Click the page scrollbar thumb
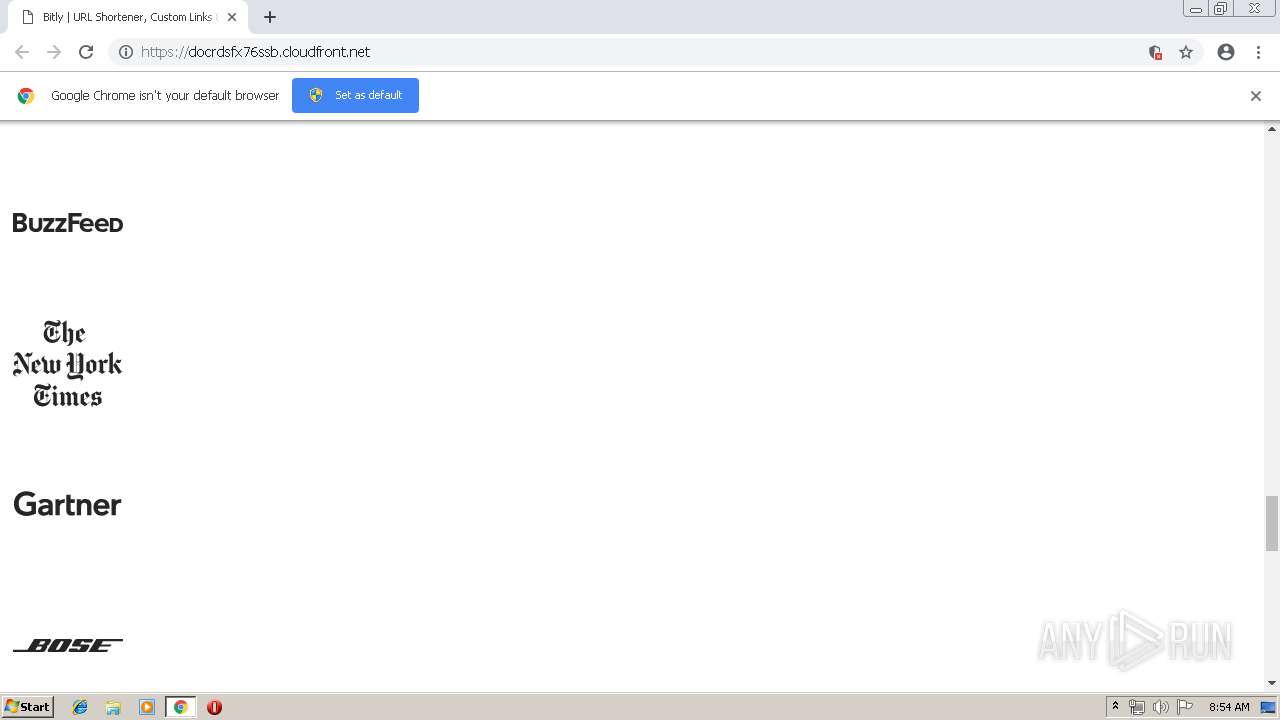This screenshot has width=1280, height=720. point(1272,523)
